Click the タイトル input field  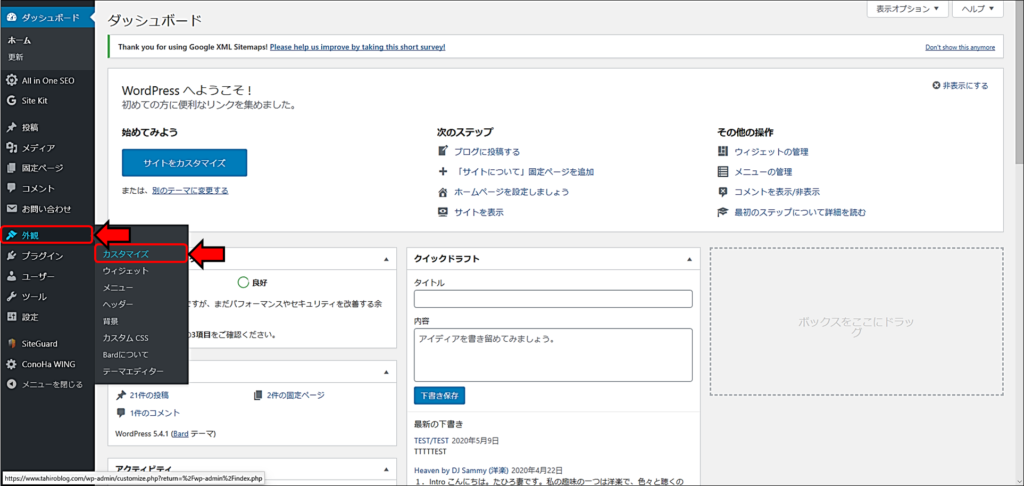click(553, 299)
